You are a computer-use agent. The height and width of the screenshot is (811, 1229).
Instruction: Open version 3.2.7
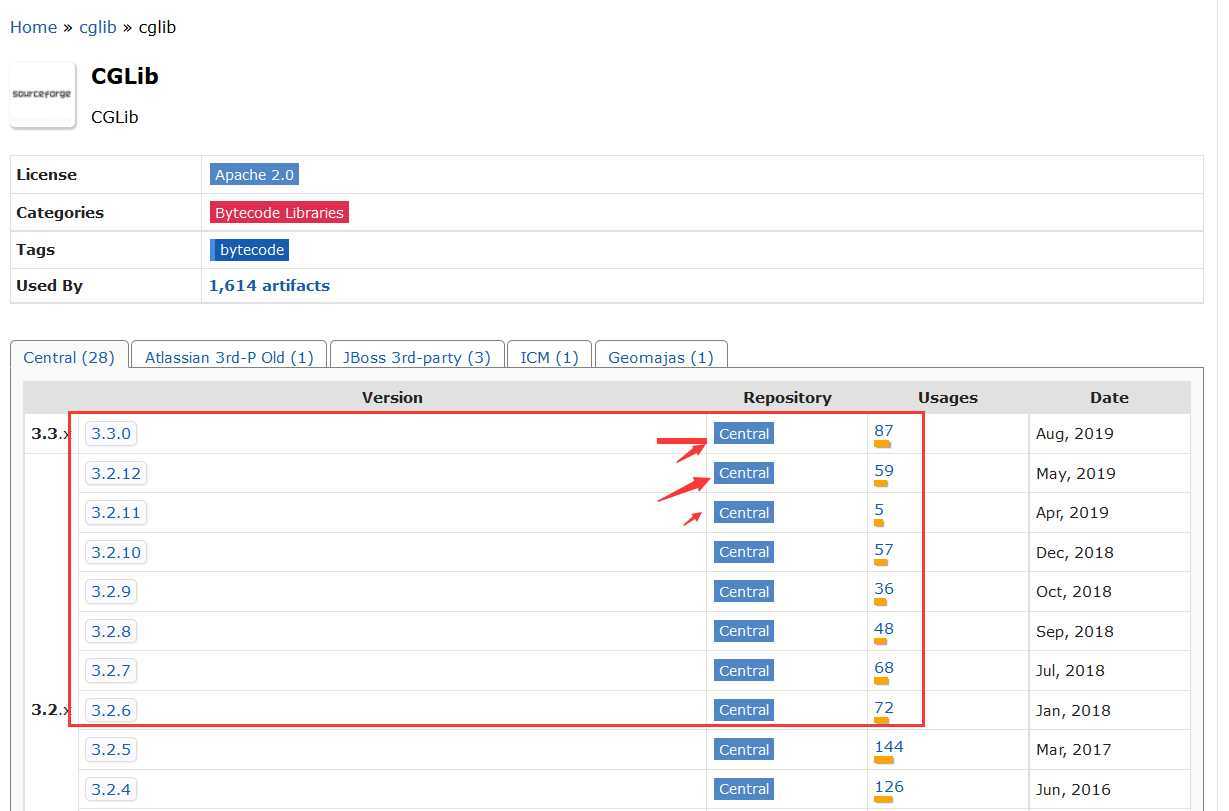coord(110,670)
